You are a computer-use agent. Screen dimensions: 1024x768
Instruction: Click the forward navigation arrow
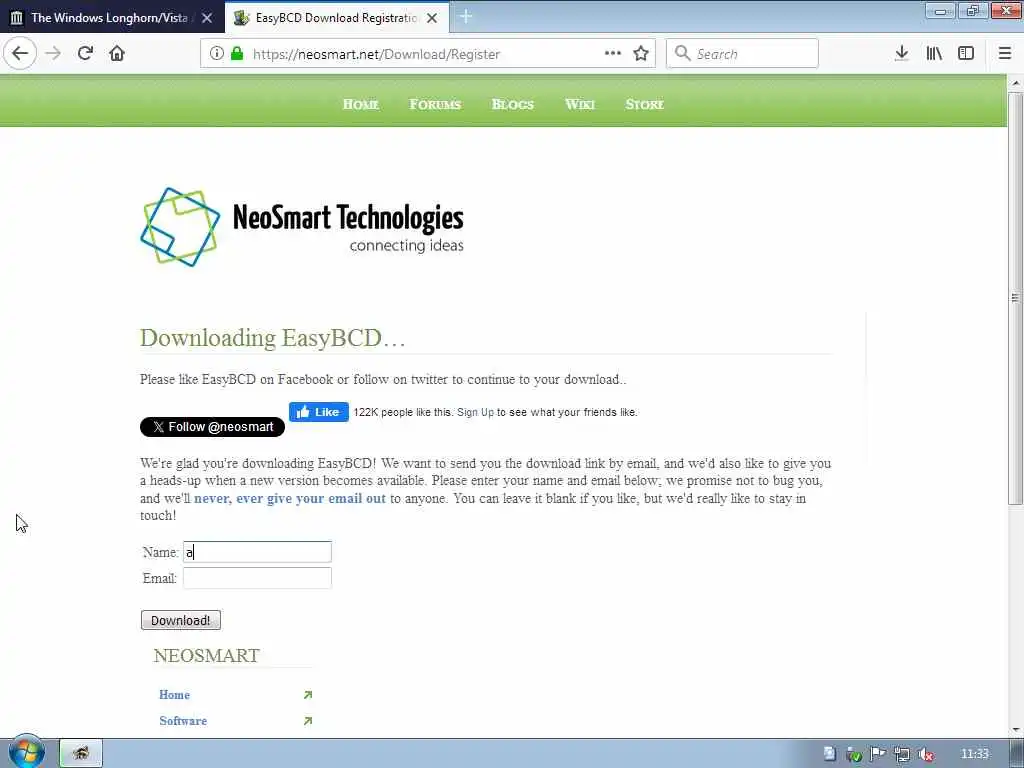click(x=53, y=54)
